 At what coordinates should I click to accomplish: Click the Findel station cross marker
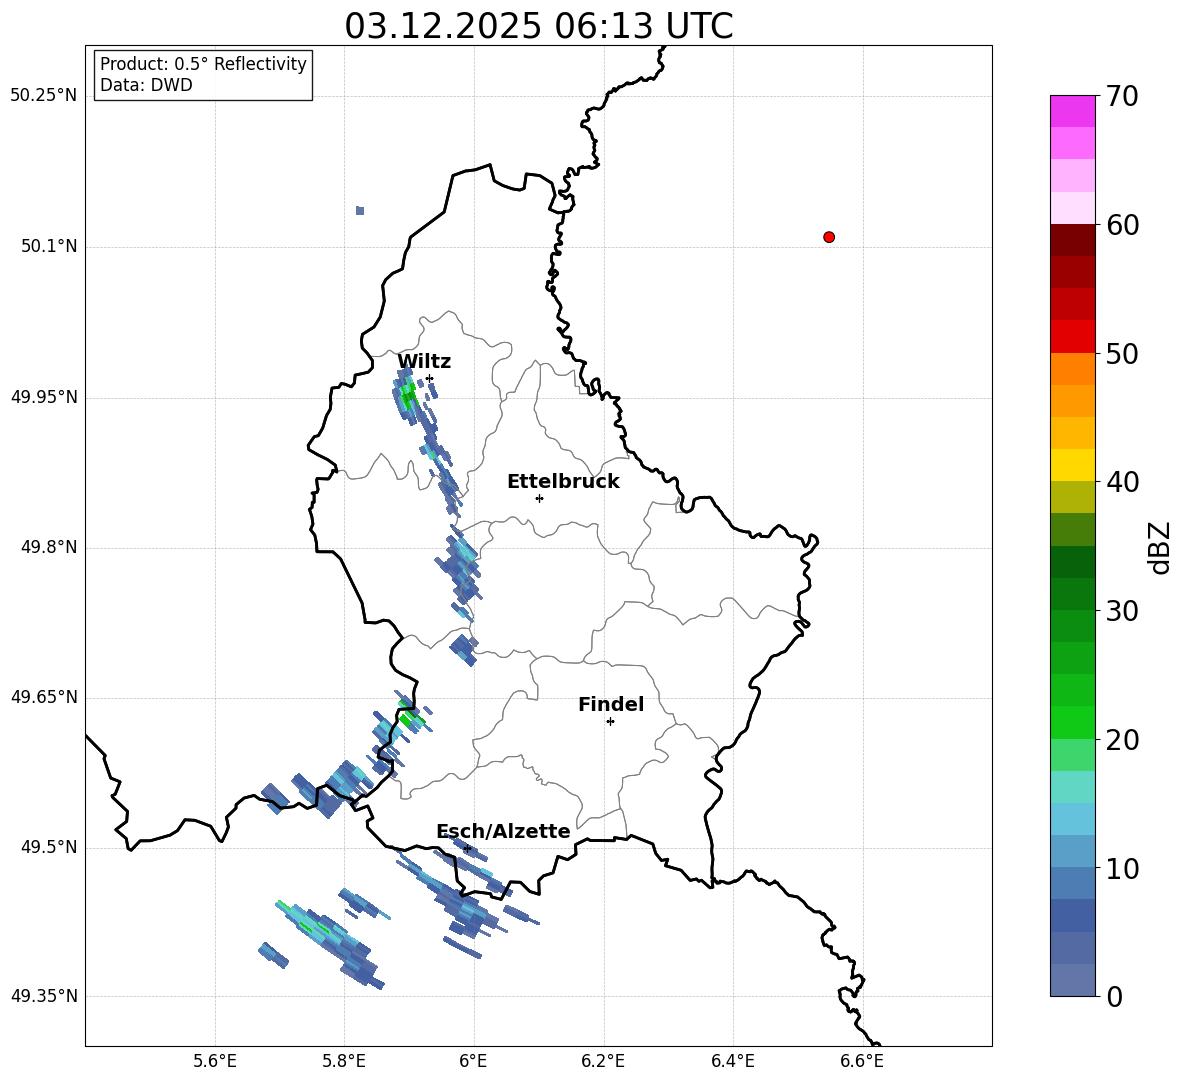coord(610,722)
